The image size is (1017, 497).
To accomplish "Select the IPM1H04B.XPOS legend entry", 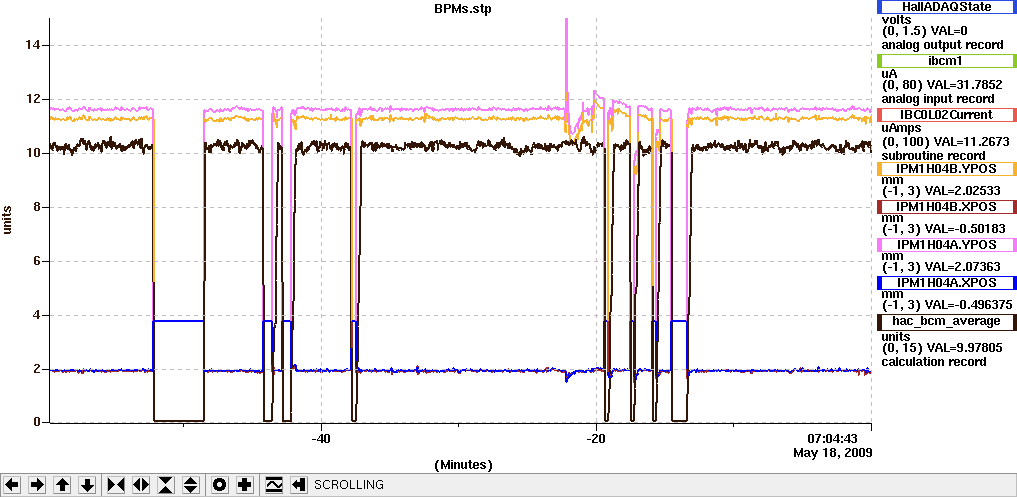I will coord(946,207).
